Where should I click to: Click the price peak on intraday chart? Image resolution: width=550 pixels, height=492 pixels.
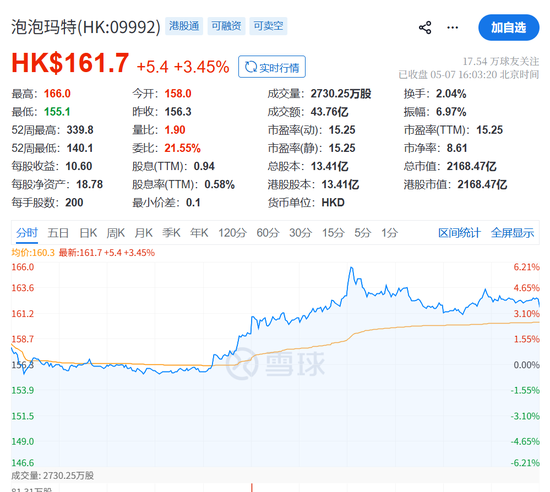[351, 268]
